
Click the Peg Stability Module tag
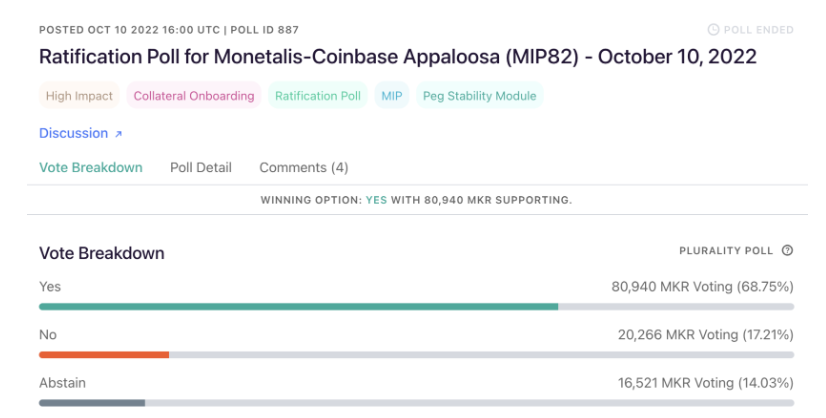pyautogui.click(x=479, y=96)
